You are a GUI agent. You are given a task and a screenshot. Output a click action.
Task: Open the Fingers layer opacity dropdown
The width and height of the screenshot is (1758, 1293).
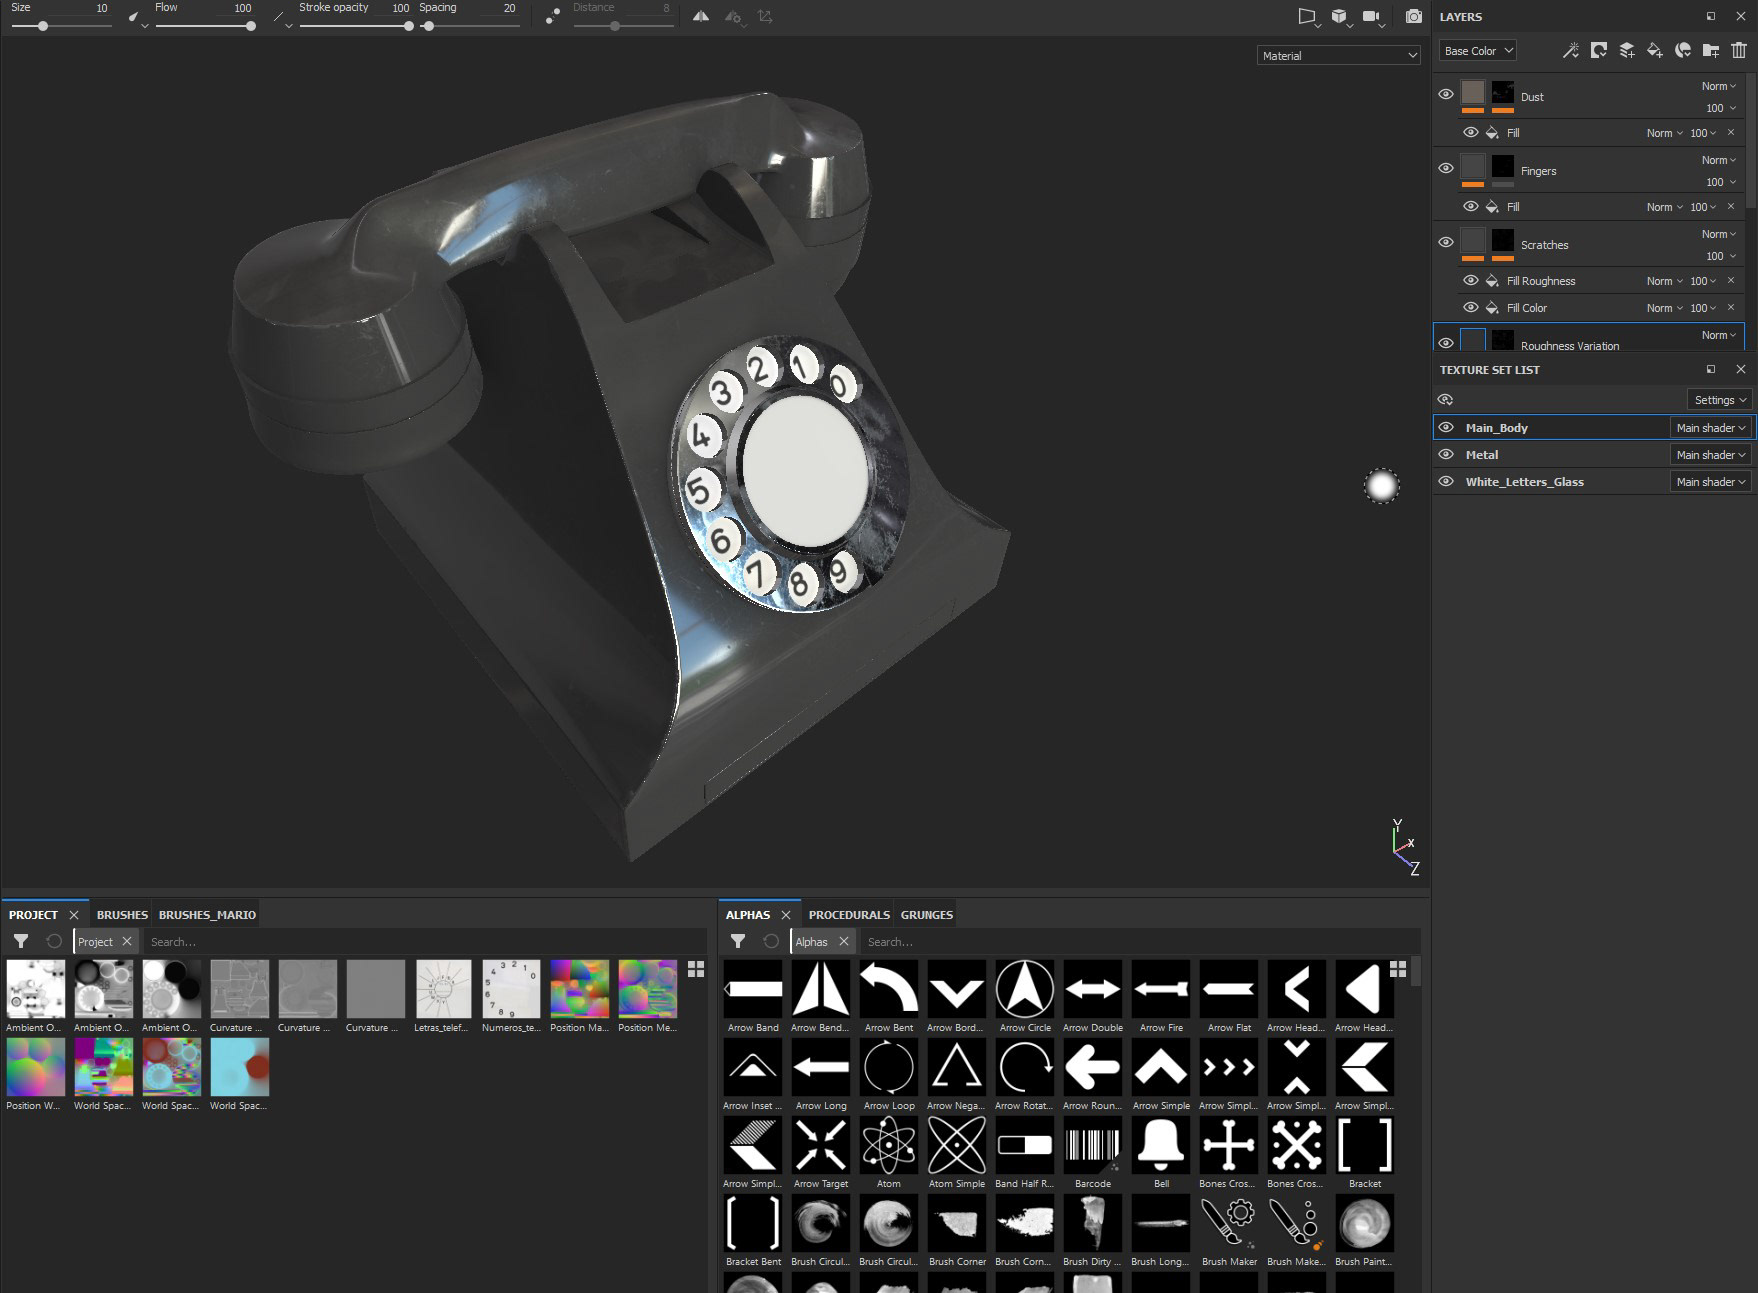(1721, 182)
